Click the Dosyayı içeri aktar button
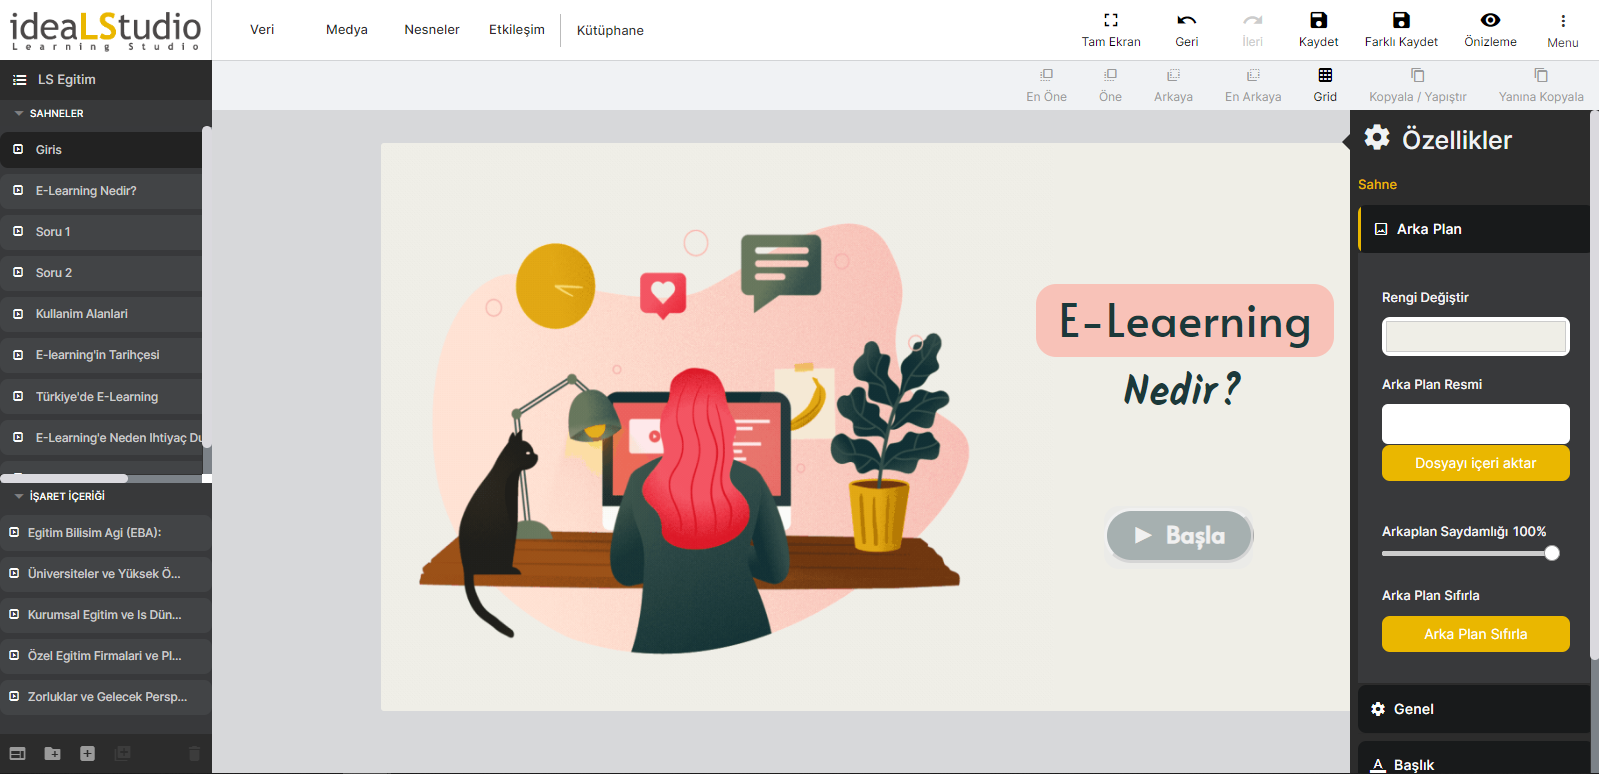Image resolution: width=1599 pixels, height=774 pixels. [x=1475, y=463]
